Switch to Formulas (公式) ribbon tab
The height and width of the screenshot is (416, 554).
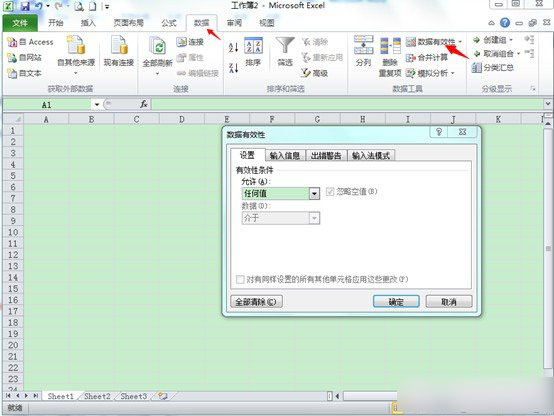pyautogui.click(x=169, y=23)
